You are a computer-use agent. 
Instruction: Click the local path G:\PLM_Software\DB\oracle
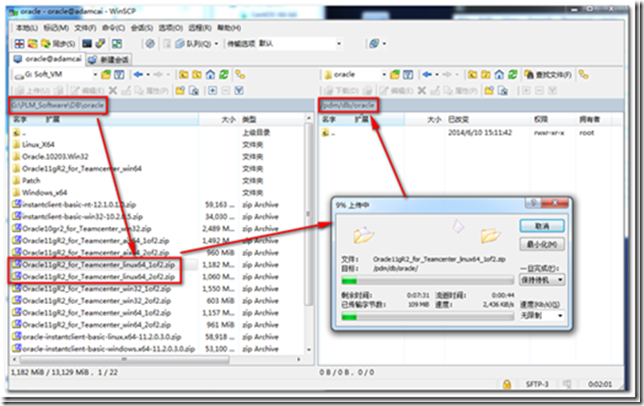(x=58, y=106)
